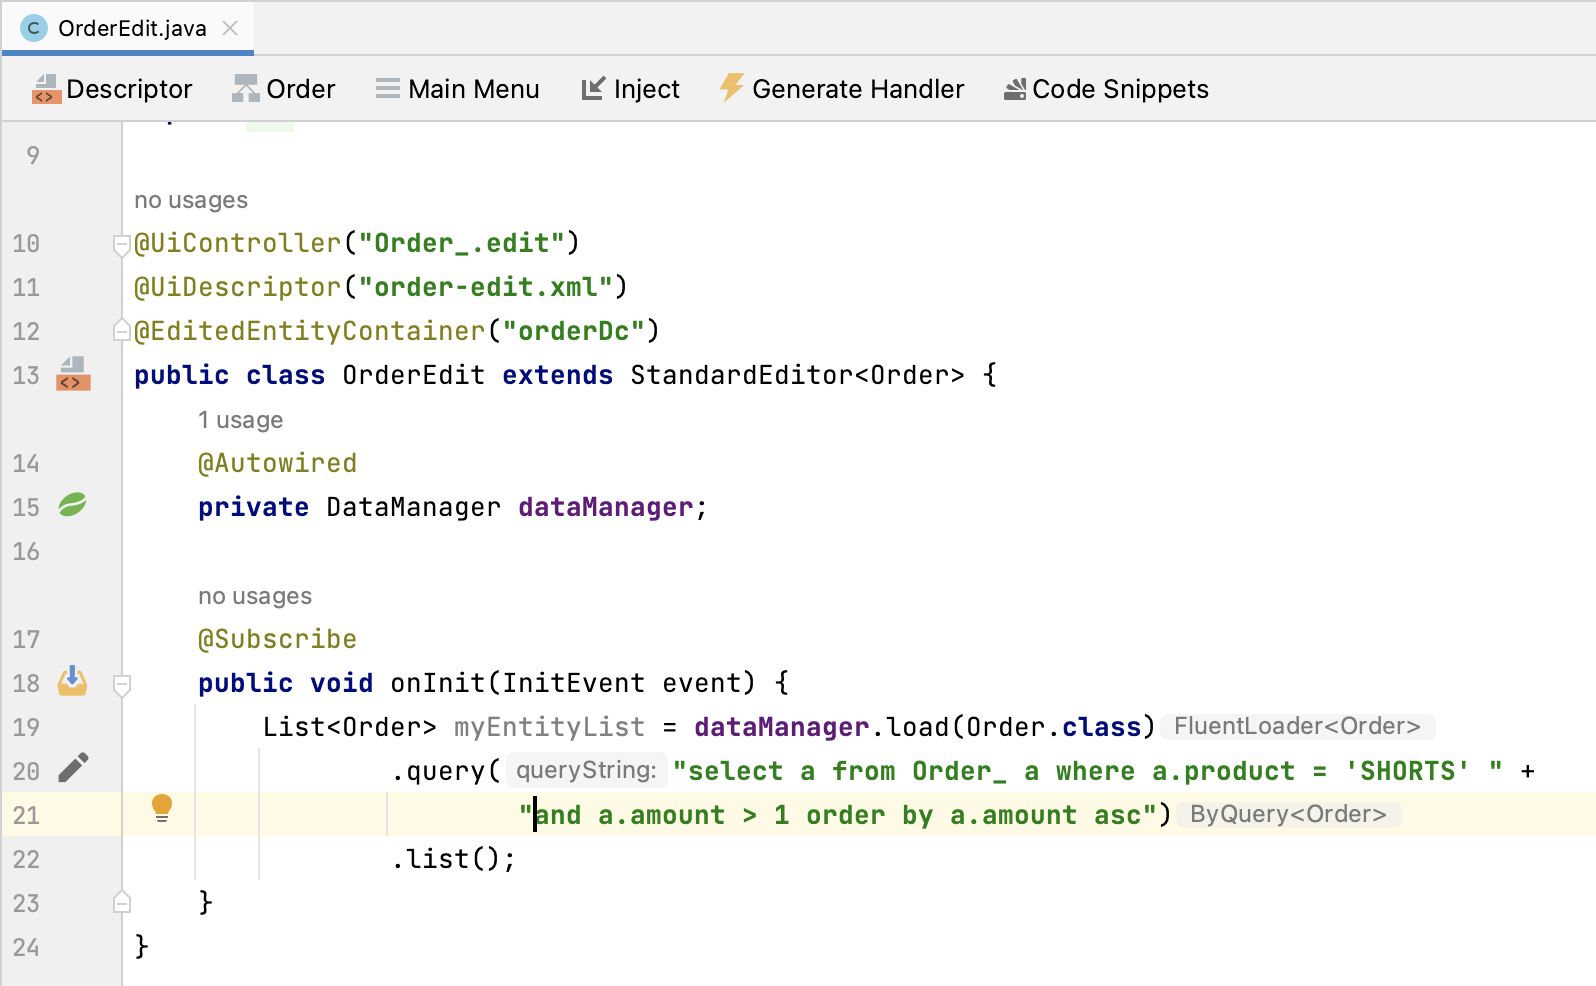Image resolution: width=1596 pixels, height=986 pixels.
Task: Click the Code Snippets icon
Action: pyautogui.click(x=1015, y=90)
